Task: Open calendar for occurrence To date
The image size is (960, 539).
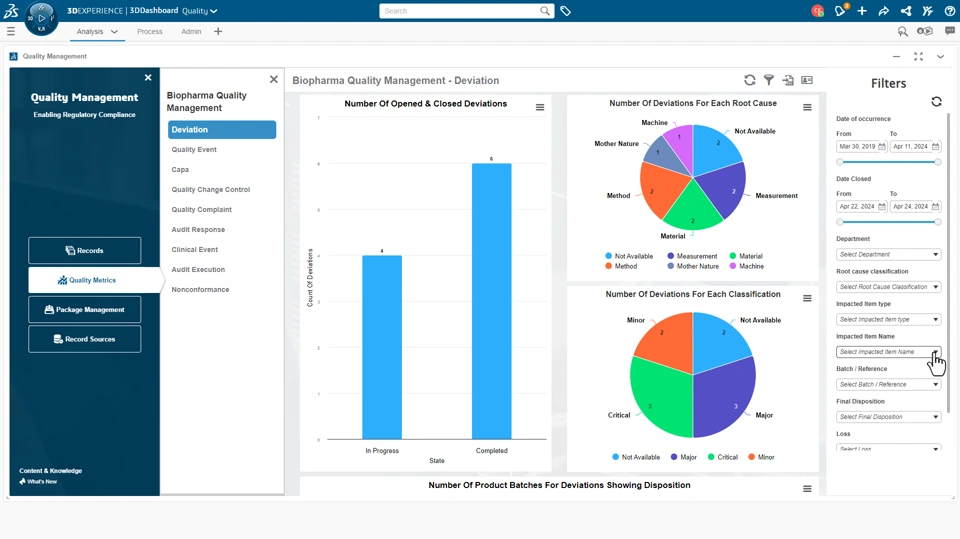Action: pos(935,146)
